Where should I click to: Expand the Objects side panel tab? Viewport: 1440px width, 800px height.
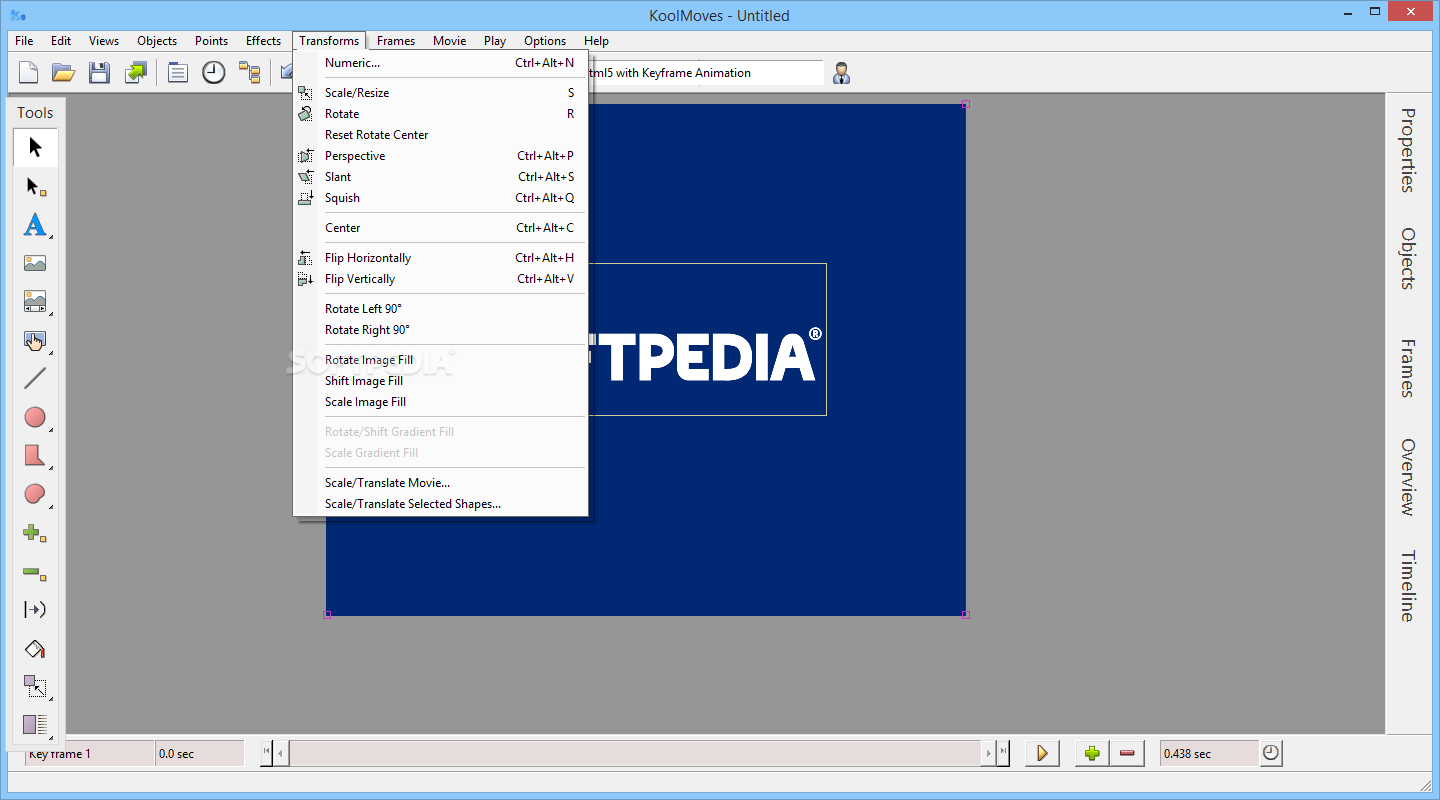[1407, 259]
